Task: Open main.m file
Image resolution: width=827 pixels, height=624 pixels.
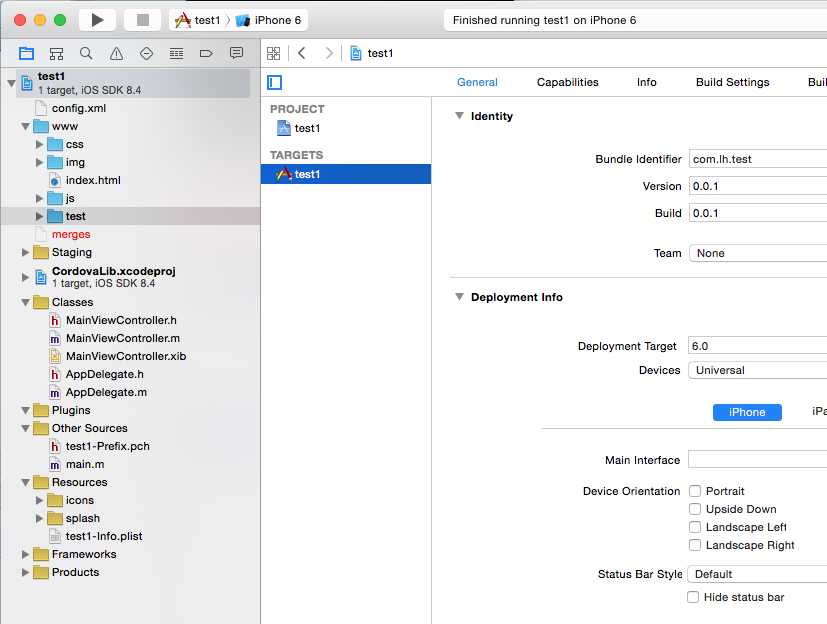Action: click(84, 464)
